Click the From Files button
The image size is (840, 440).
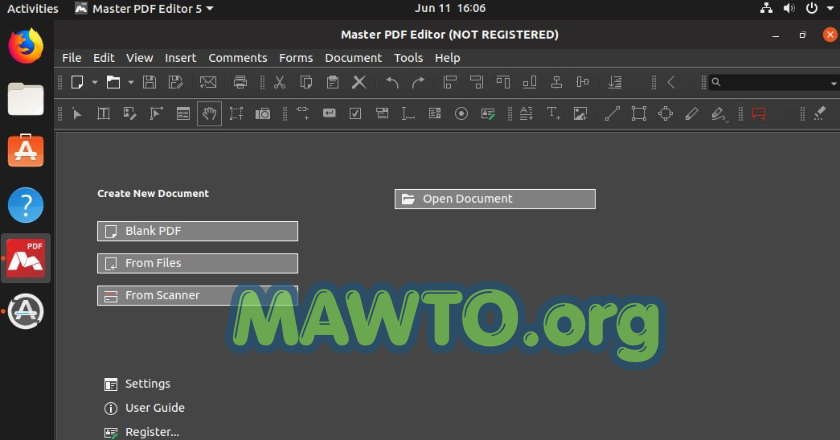point(197,263)
